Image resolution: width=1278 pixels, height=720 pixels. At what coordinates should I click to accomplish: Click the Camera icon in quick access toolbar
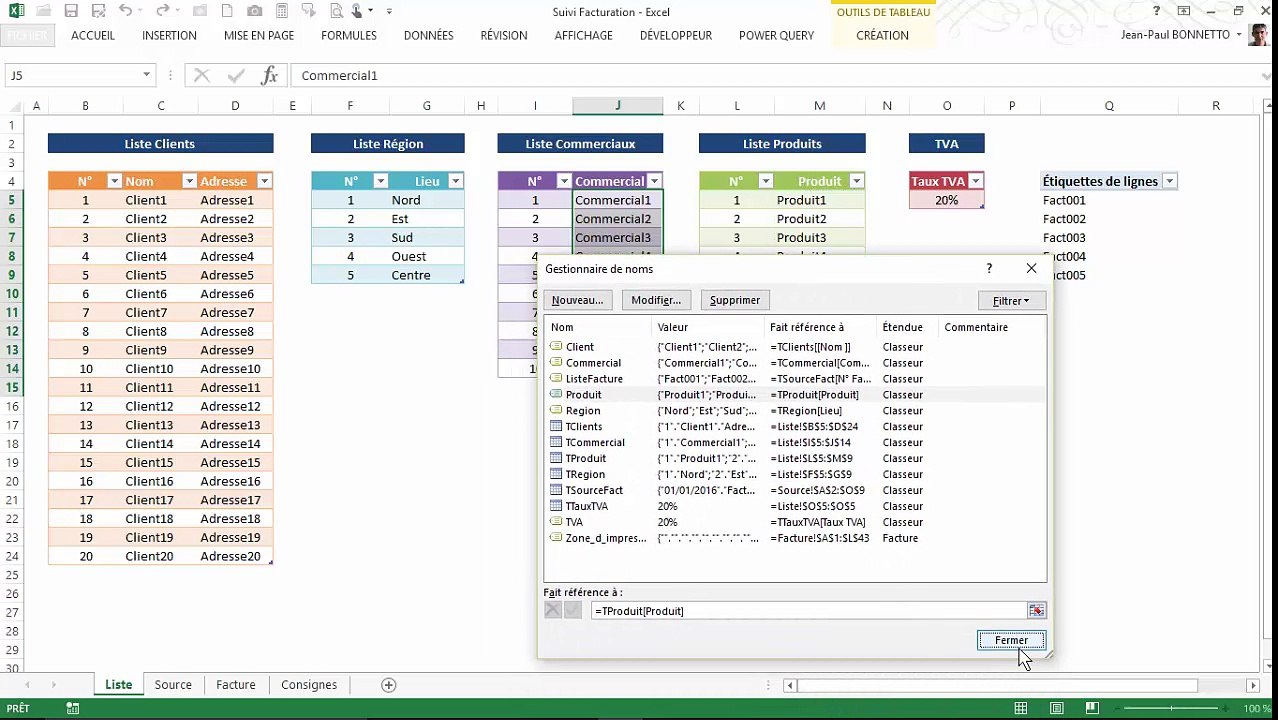coord(255,11)
